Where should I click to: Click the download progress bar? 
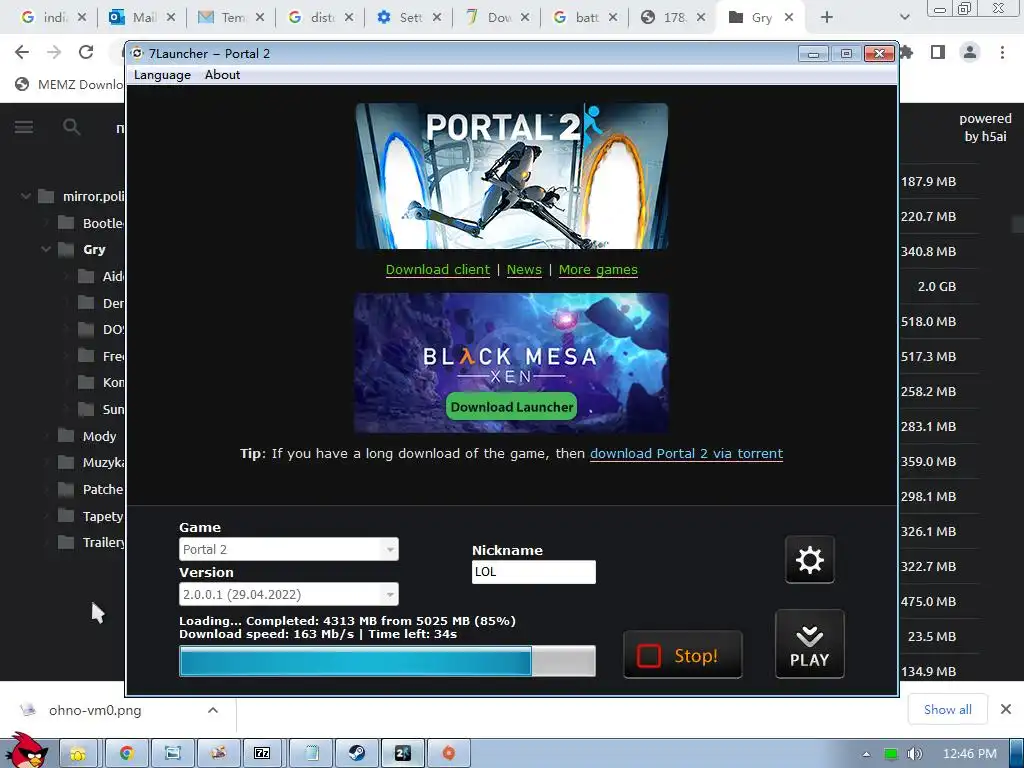pyautogui.click(x=387, y=661)
